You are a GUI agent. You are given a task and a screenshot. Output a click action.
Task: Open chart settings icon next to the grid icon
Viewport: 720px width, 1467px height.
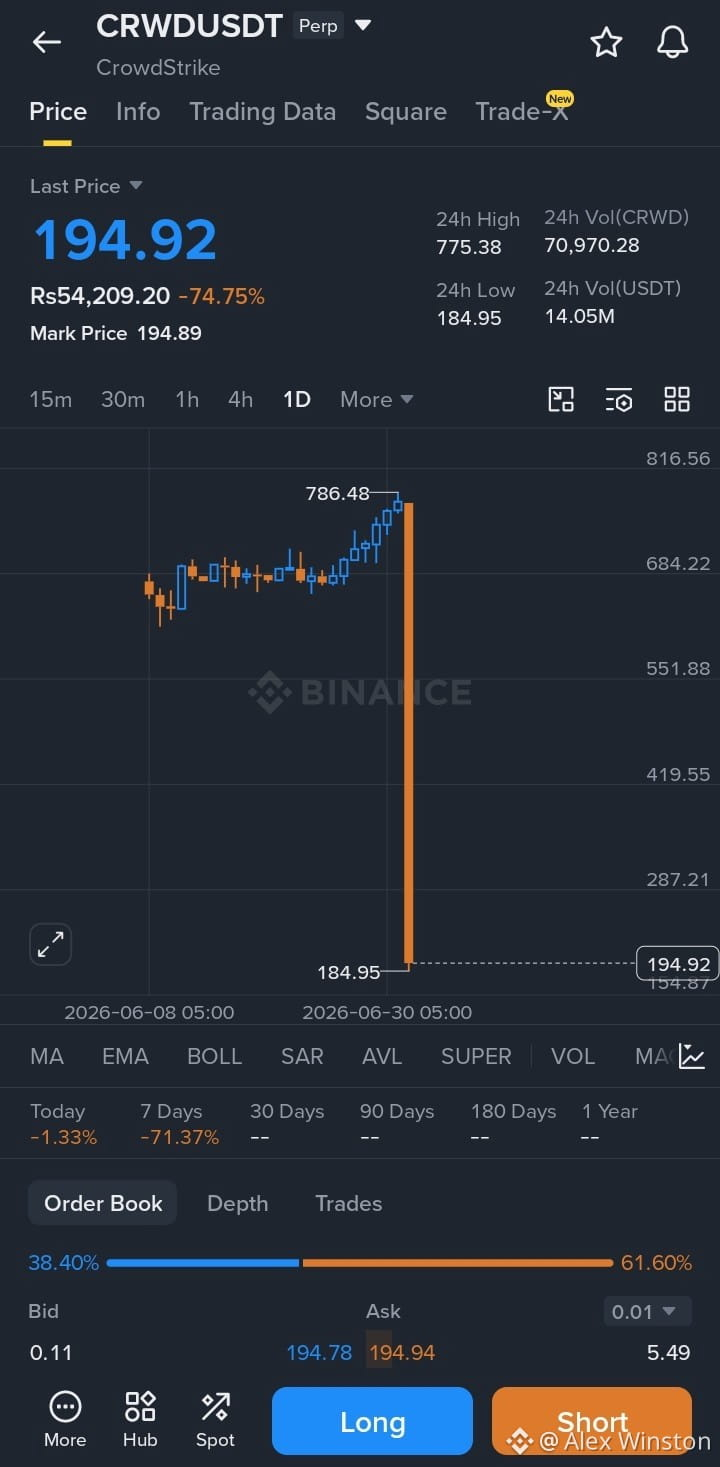coord(619,400)
